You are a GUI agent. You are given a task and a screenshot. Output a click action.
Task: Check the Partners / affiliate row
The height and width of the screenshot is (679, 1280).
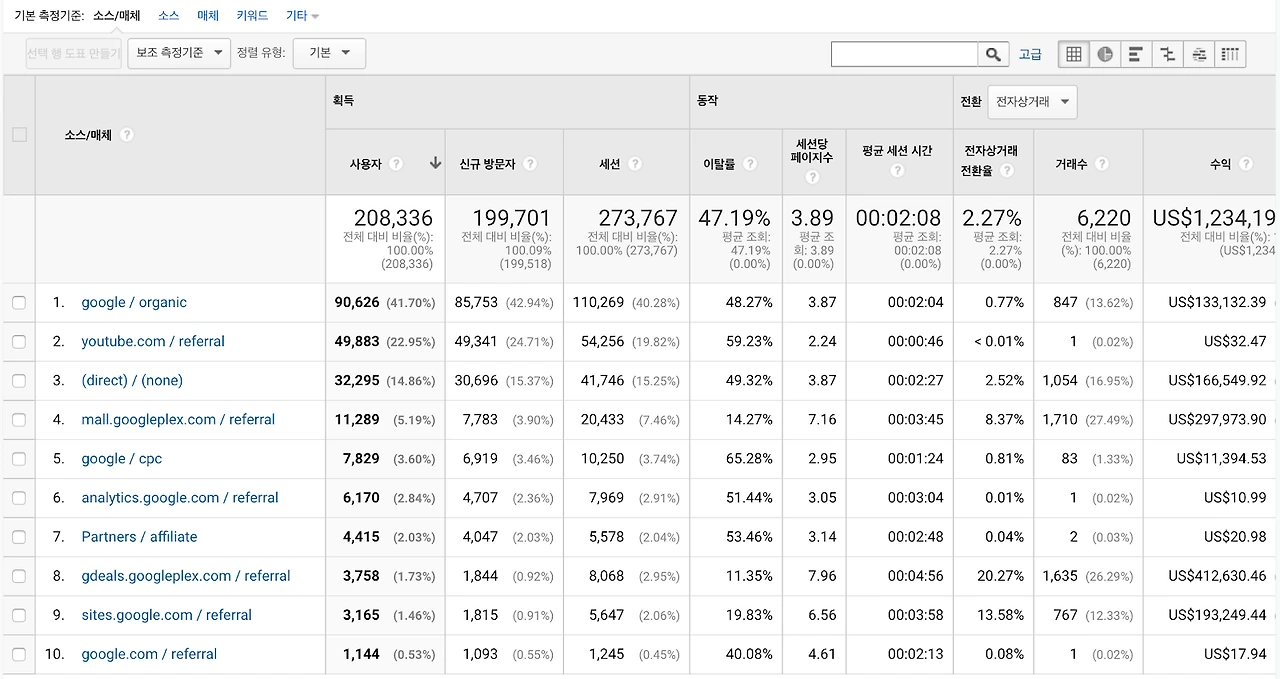click(19, 536)
